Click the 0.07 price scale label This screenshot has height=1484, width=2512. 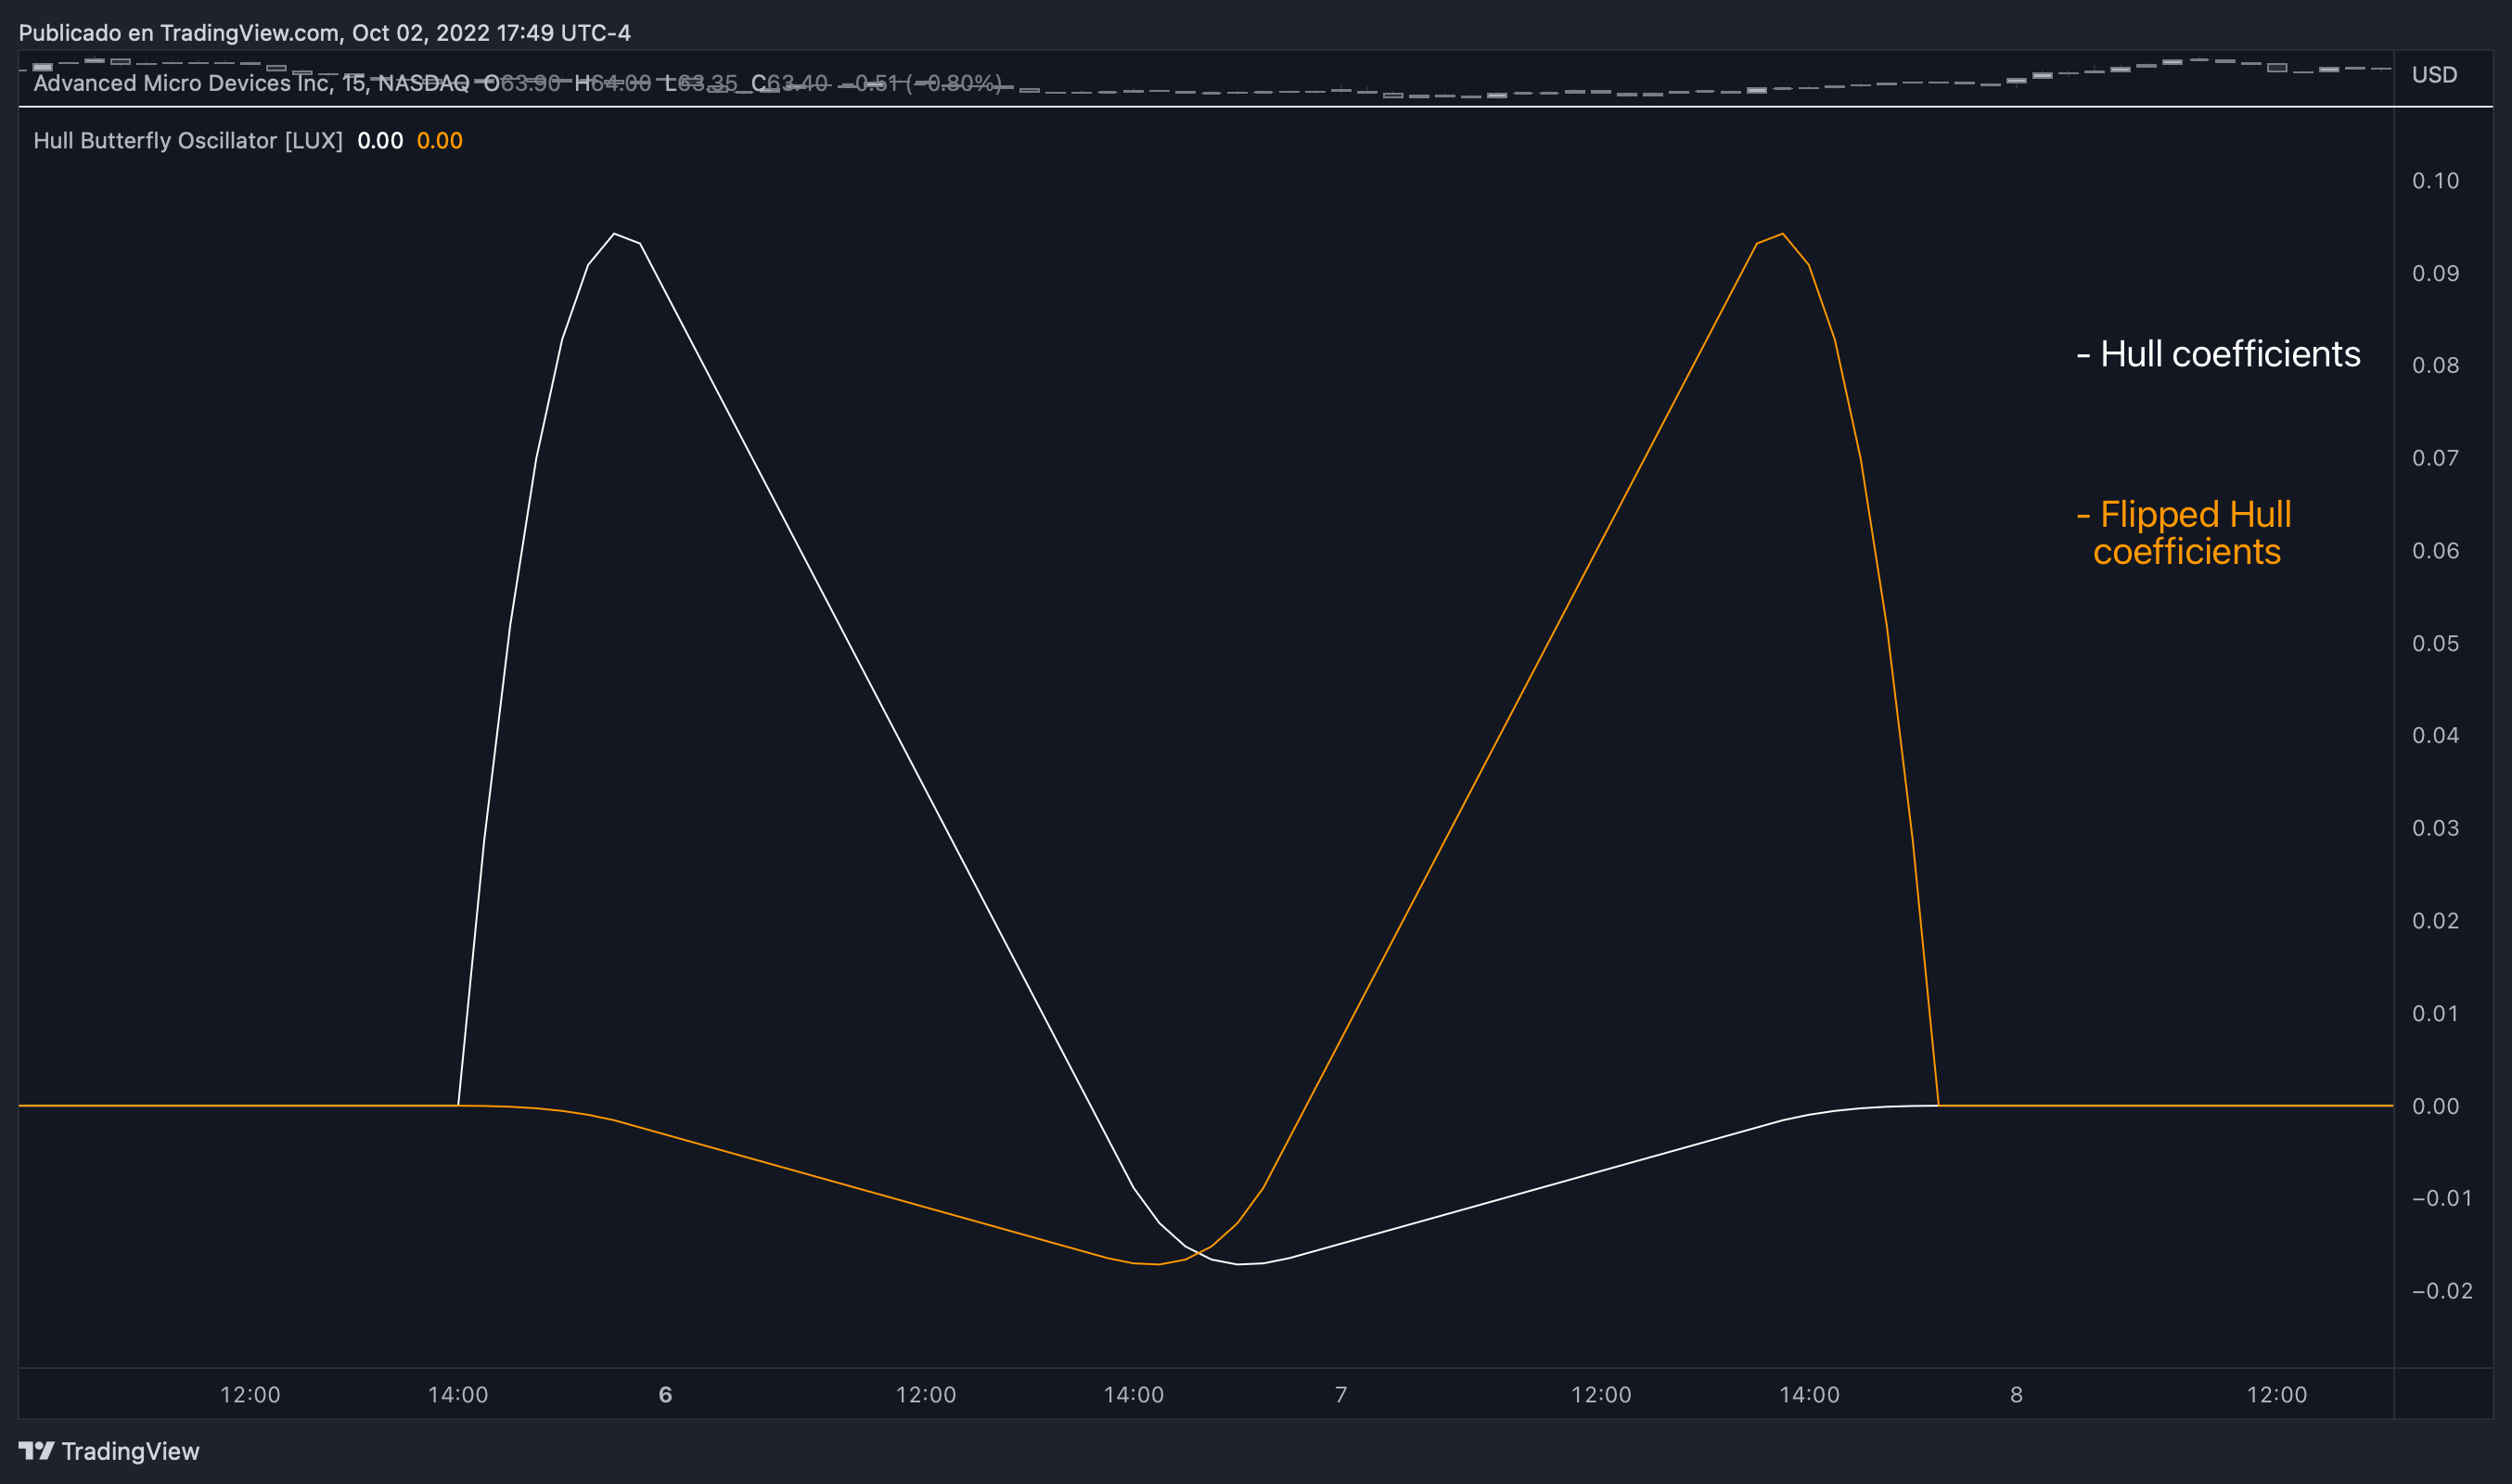click(x=2435, y=459)
